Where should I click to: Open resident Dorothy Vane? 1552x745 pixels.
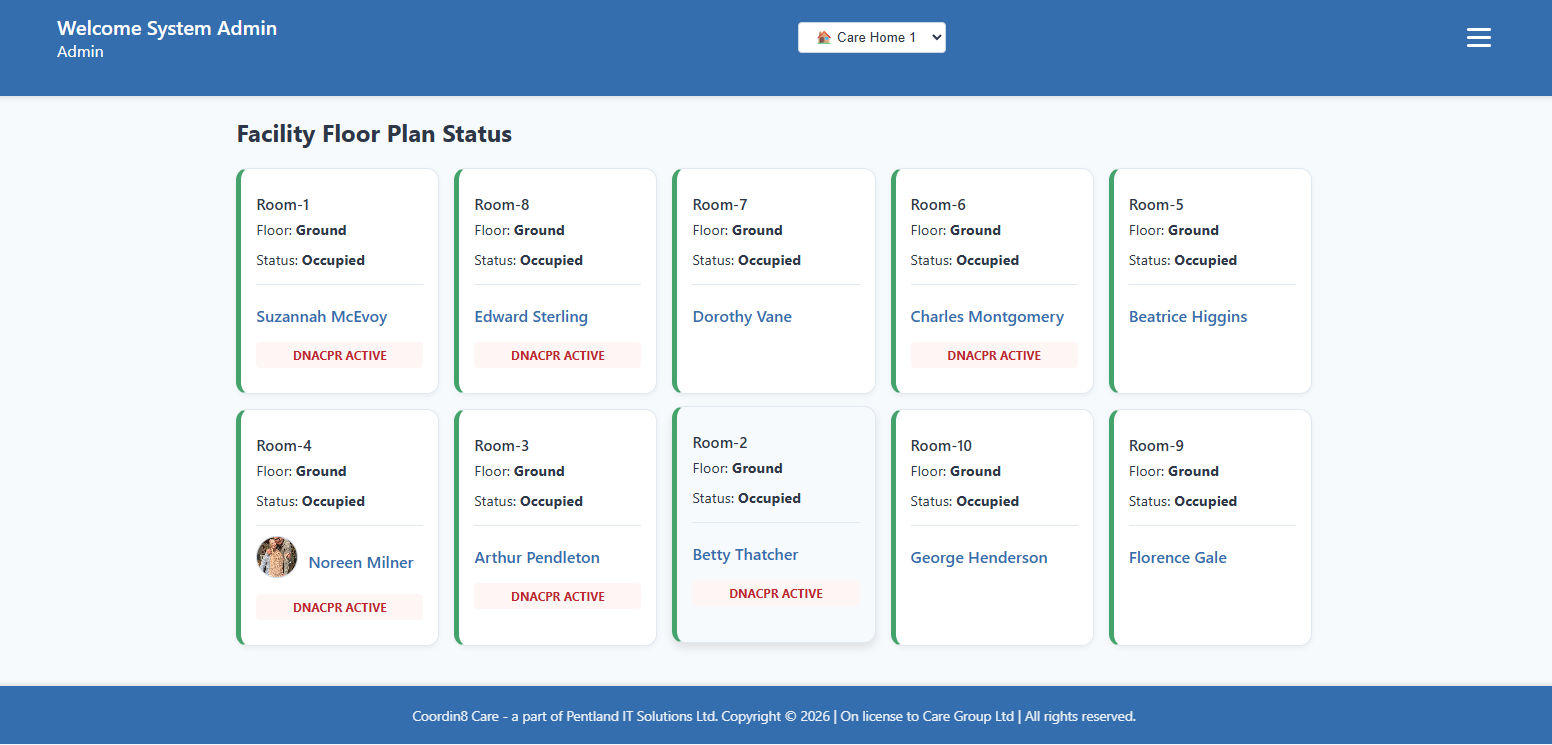(742, 317)
